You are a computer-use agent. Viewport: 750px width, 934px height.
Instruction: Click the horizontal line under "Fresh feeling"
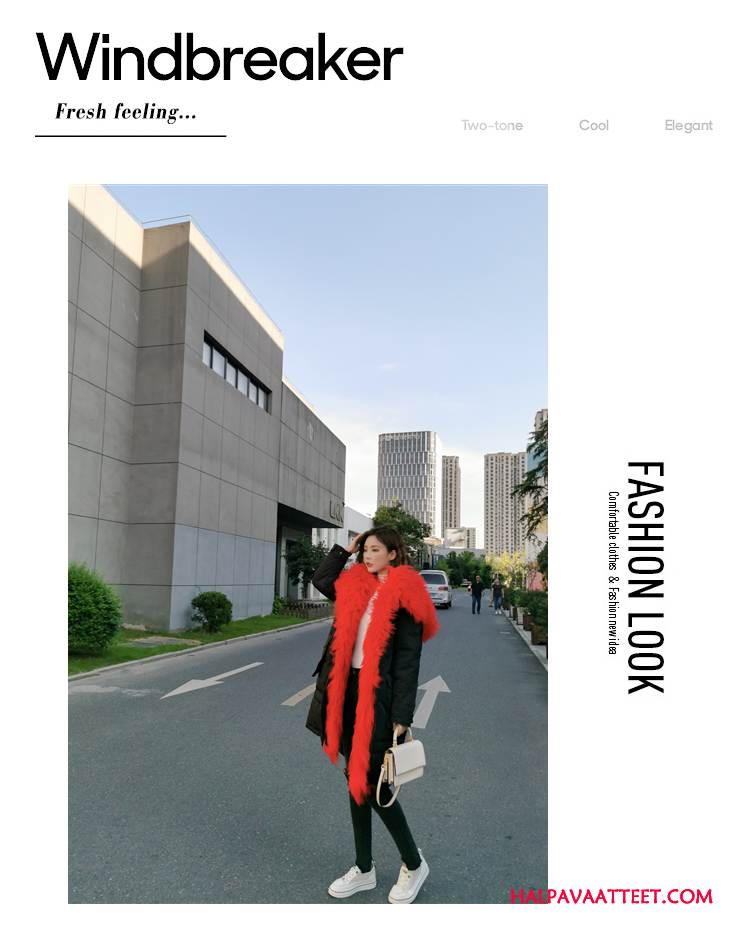coord(130,136)
